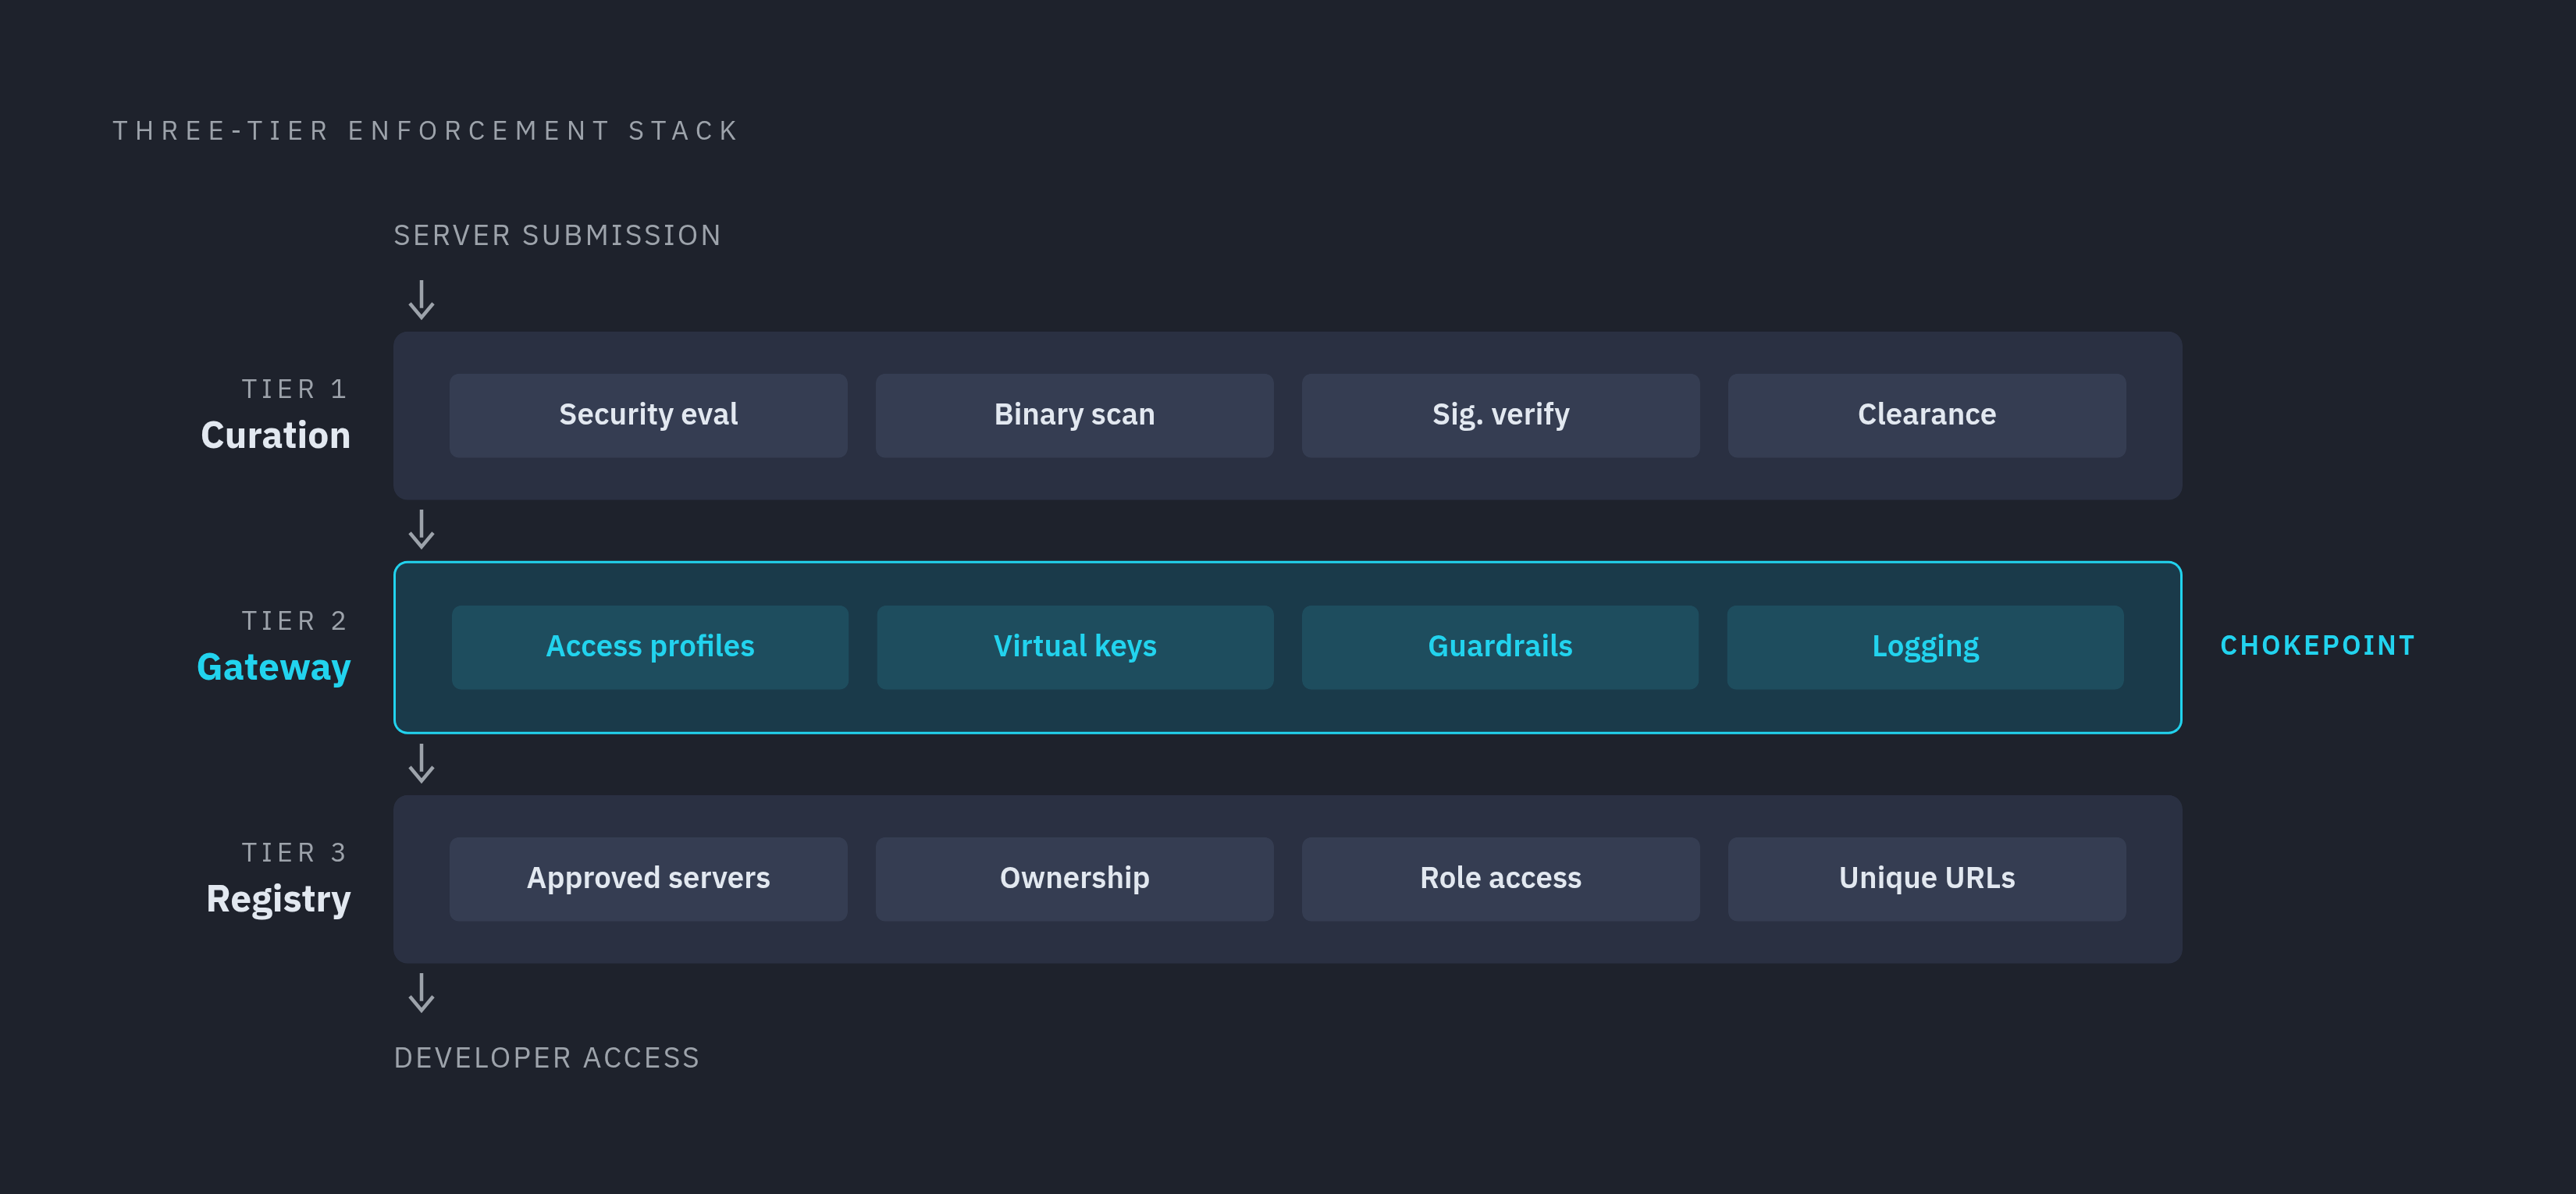Click the TIER 3 label
The height and width of the screenshot is (1194, 2576).
pos(294,853)
